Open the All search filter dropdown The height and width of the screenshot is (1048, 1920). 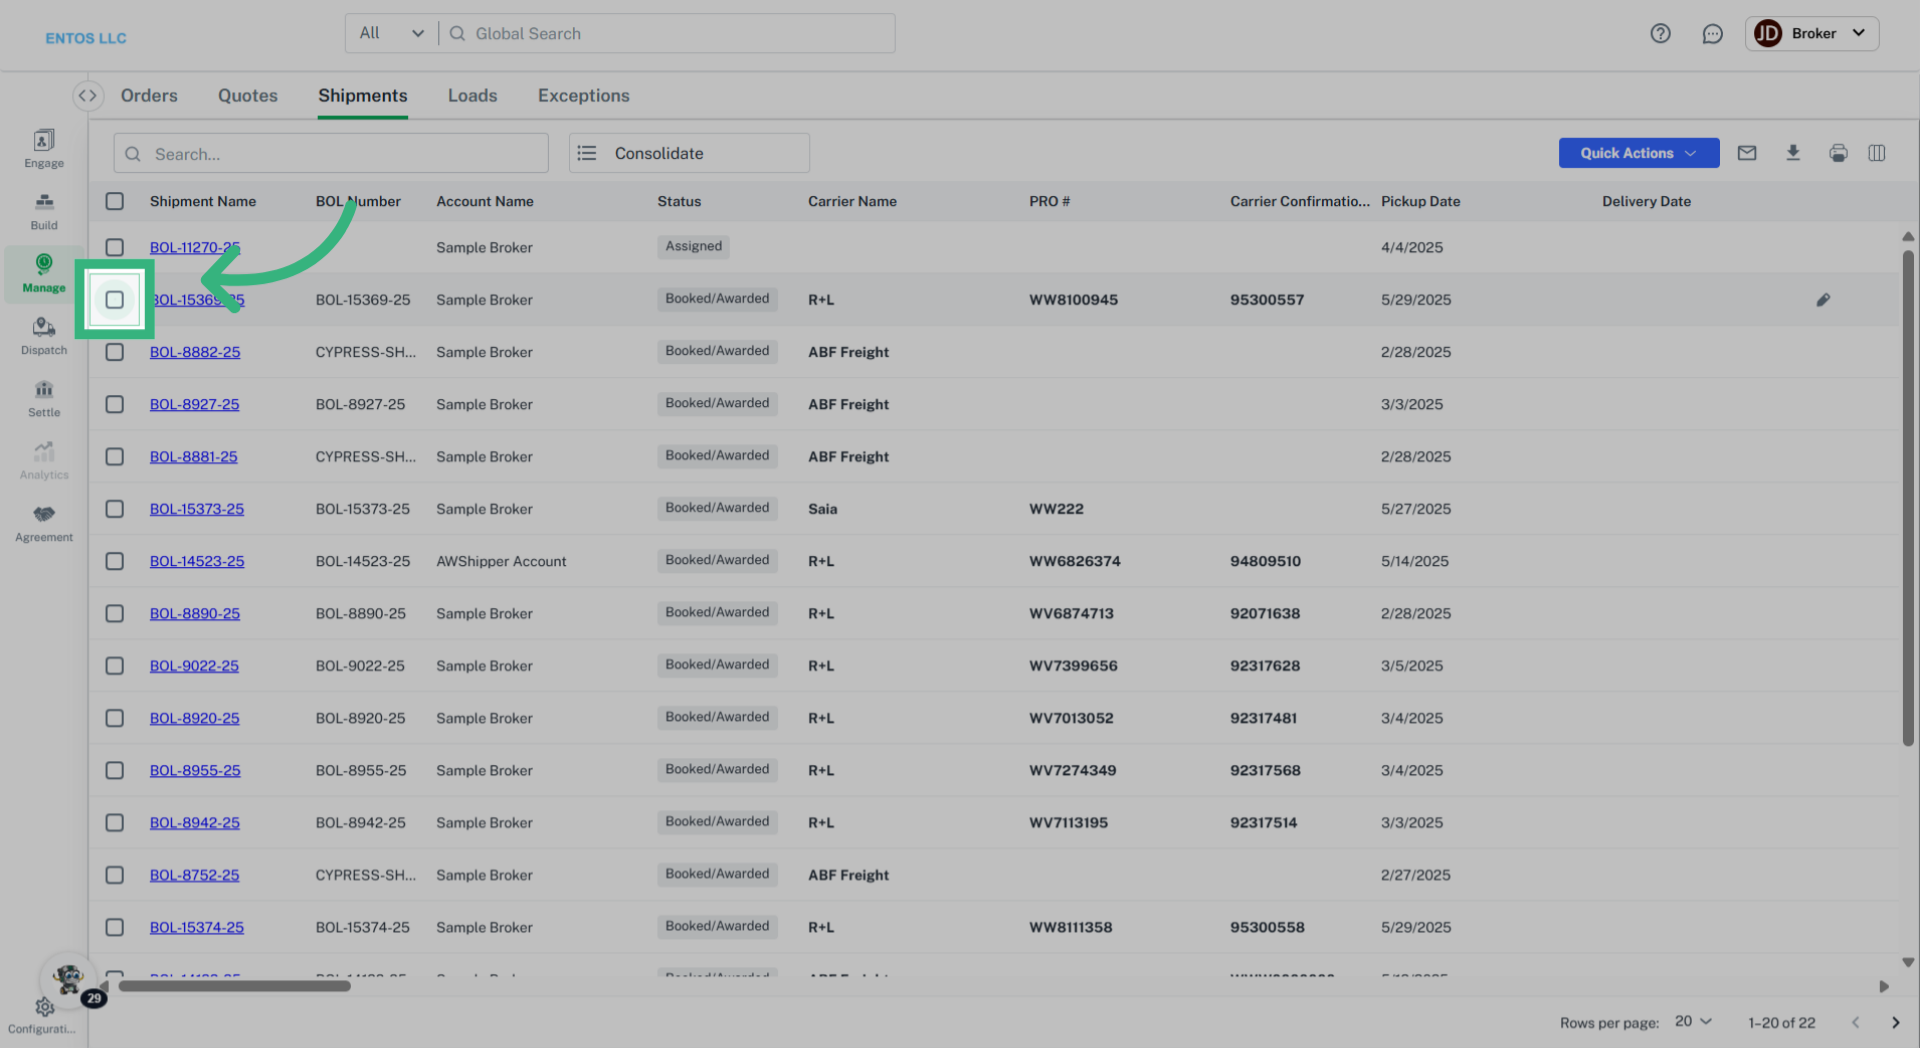(x=392, y=34)
